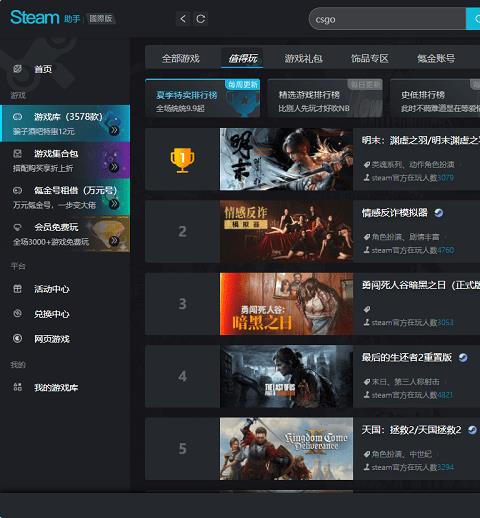The height and width of the screenshot is (518, 480).
Task: Open 活动中心 in the sidebar
Action: click(52, 289)
